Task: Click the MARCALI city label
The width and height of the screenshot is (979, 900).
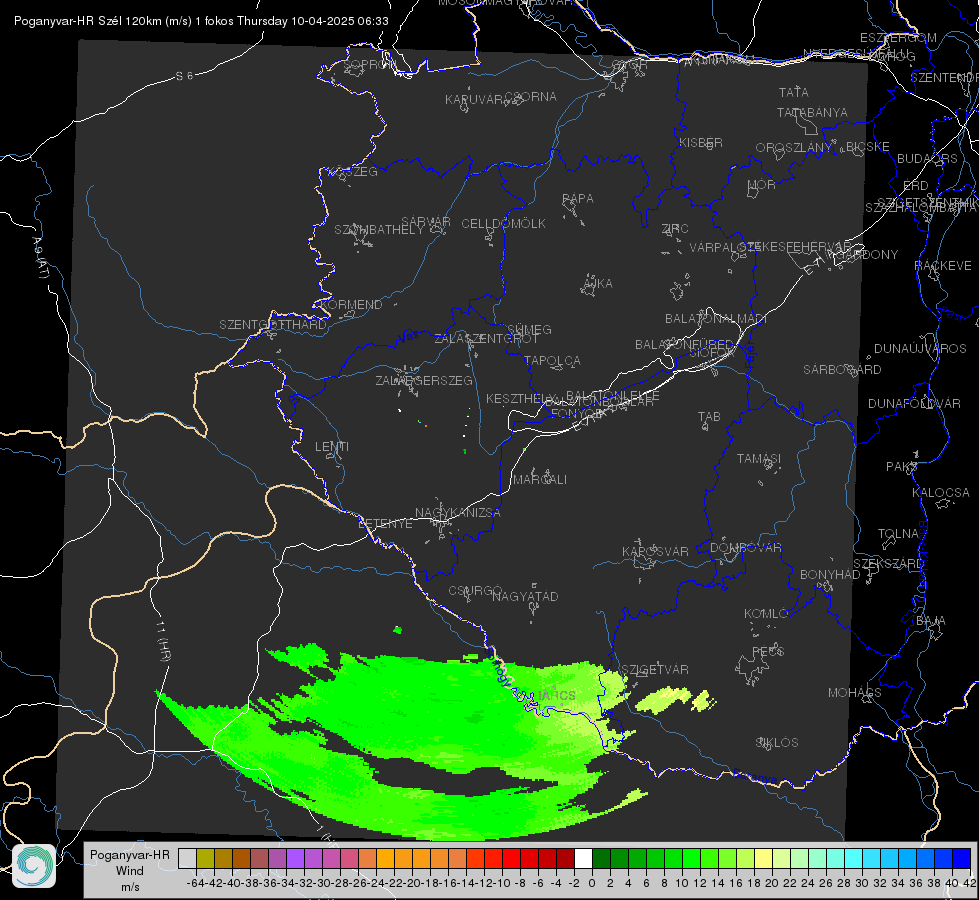Action: pyautogui.click(x=540, y=480)
